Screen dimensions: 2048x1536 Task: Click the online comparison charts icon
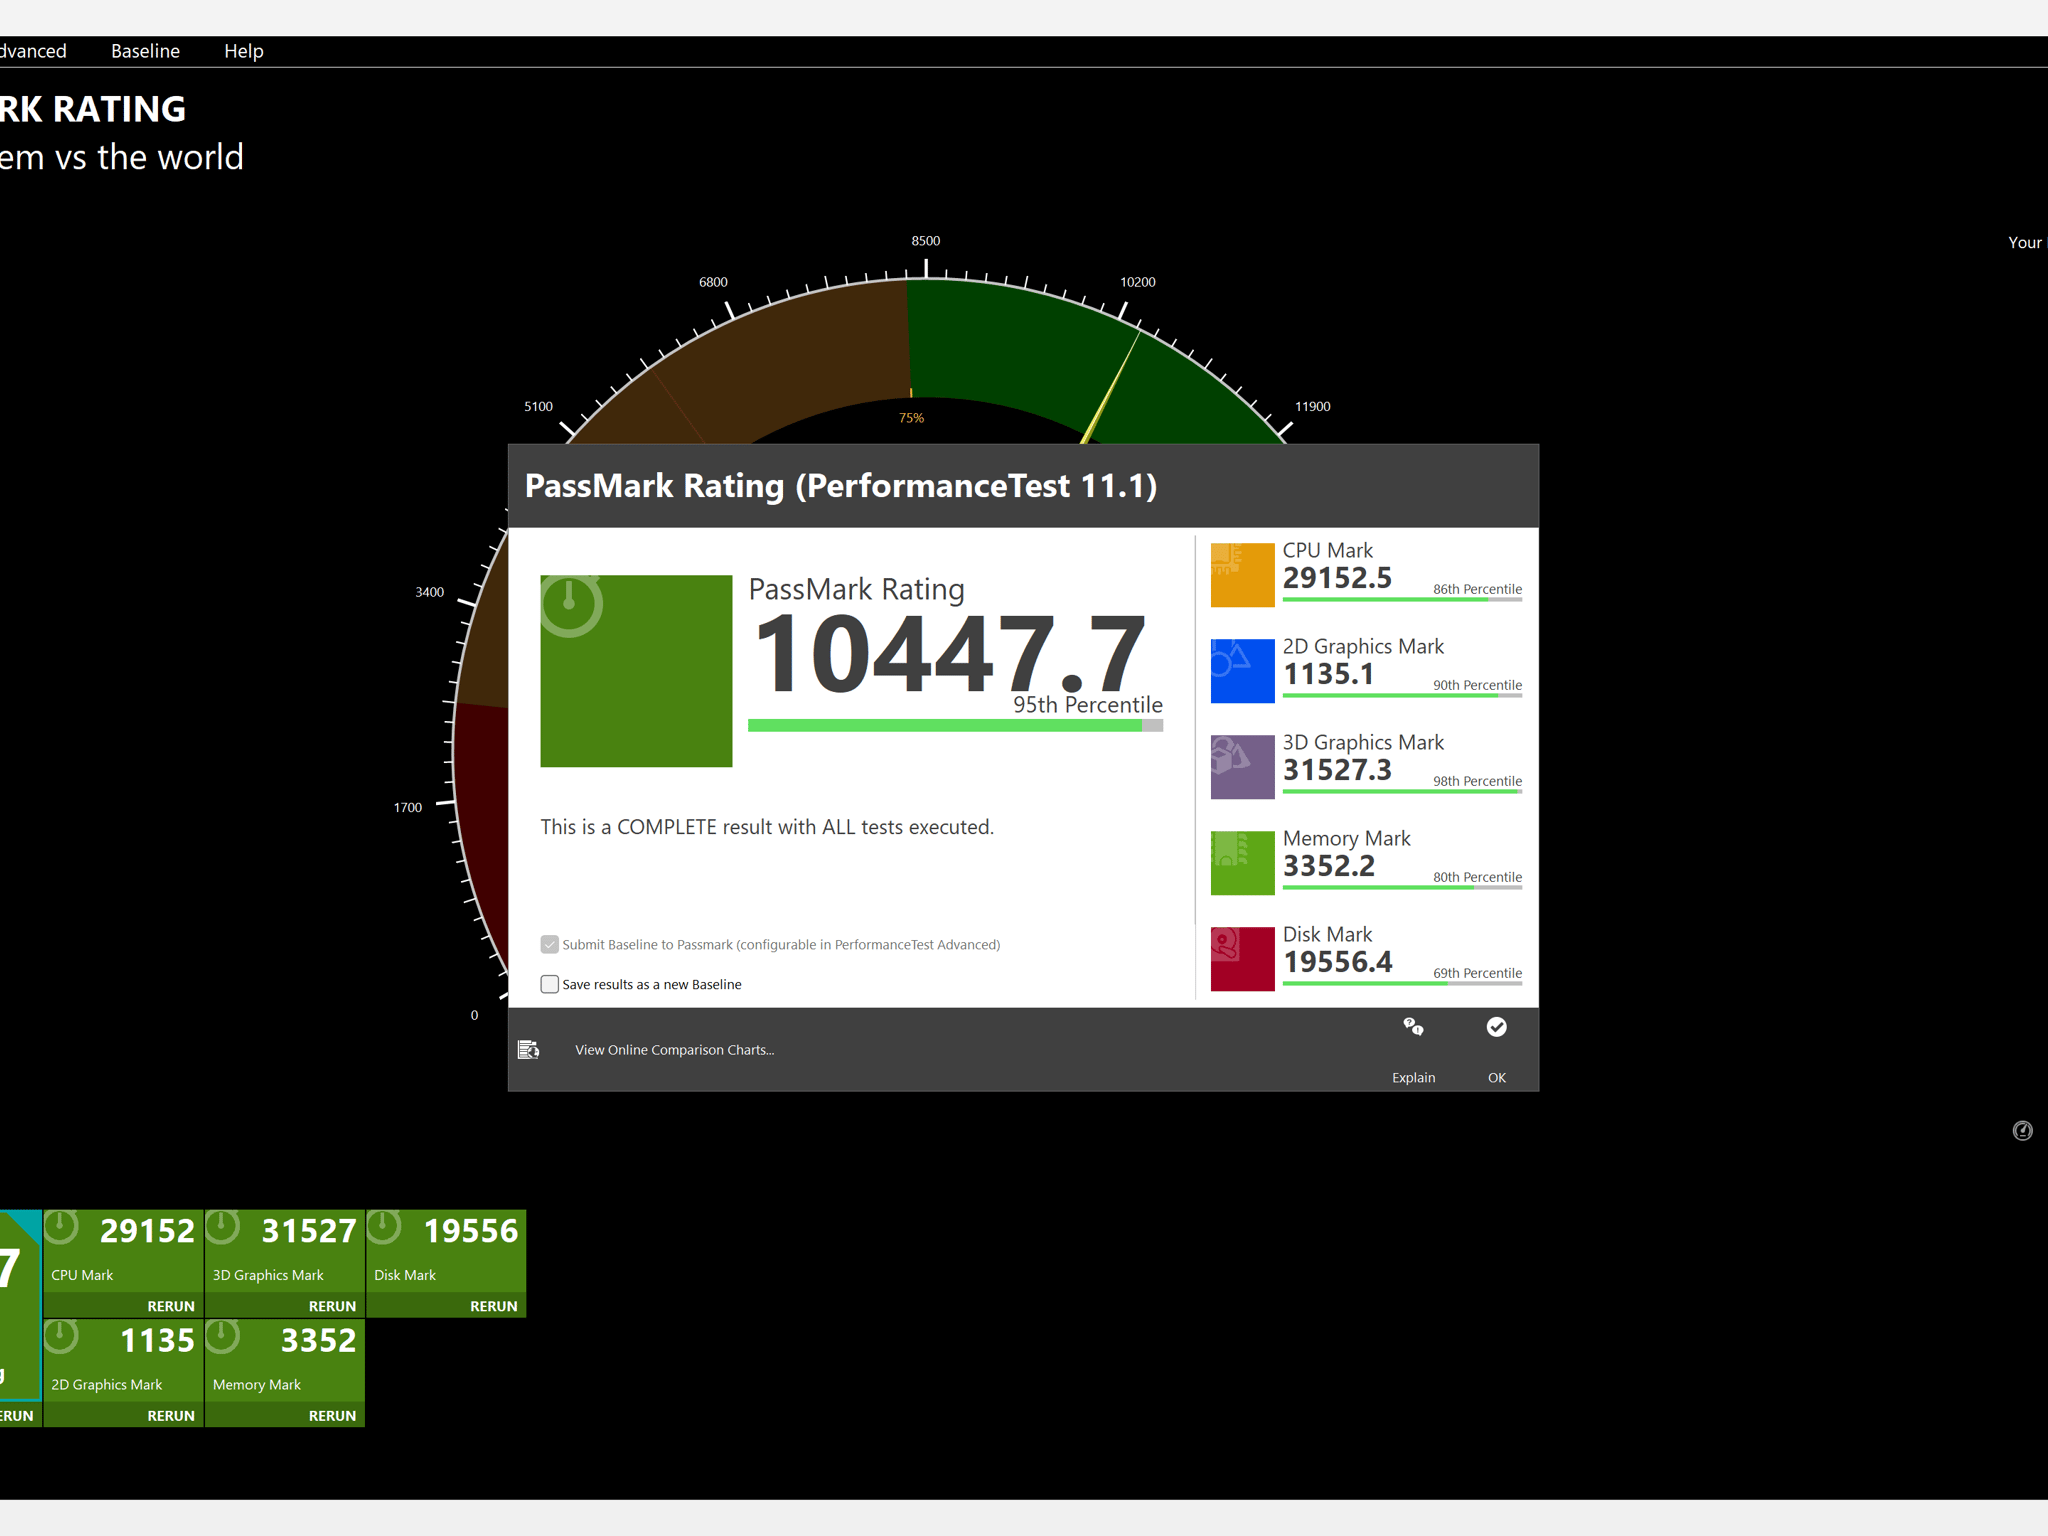[529, 1049]
